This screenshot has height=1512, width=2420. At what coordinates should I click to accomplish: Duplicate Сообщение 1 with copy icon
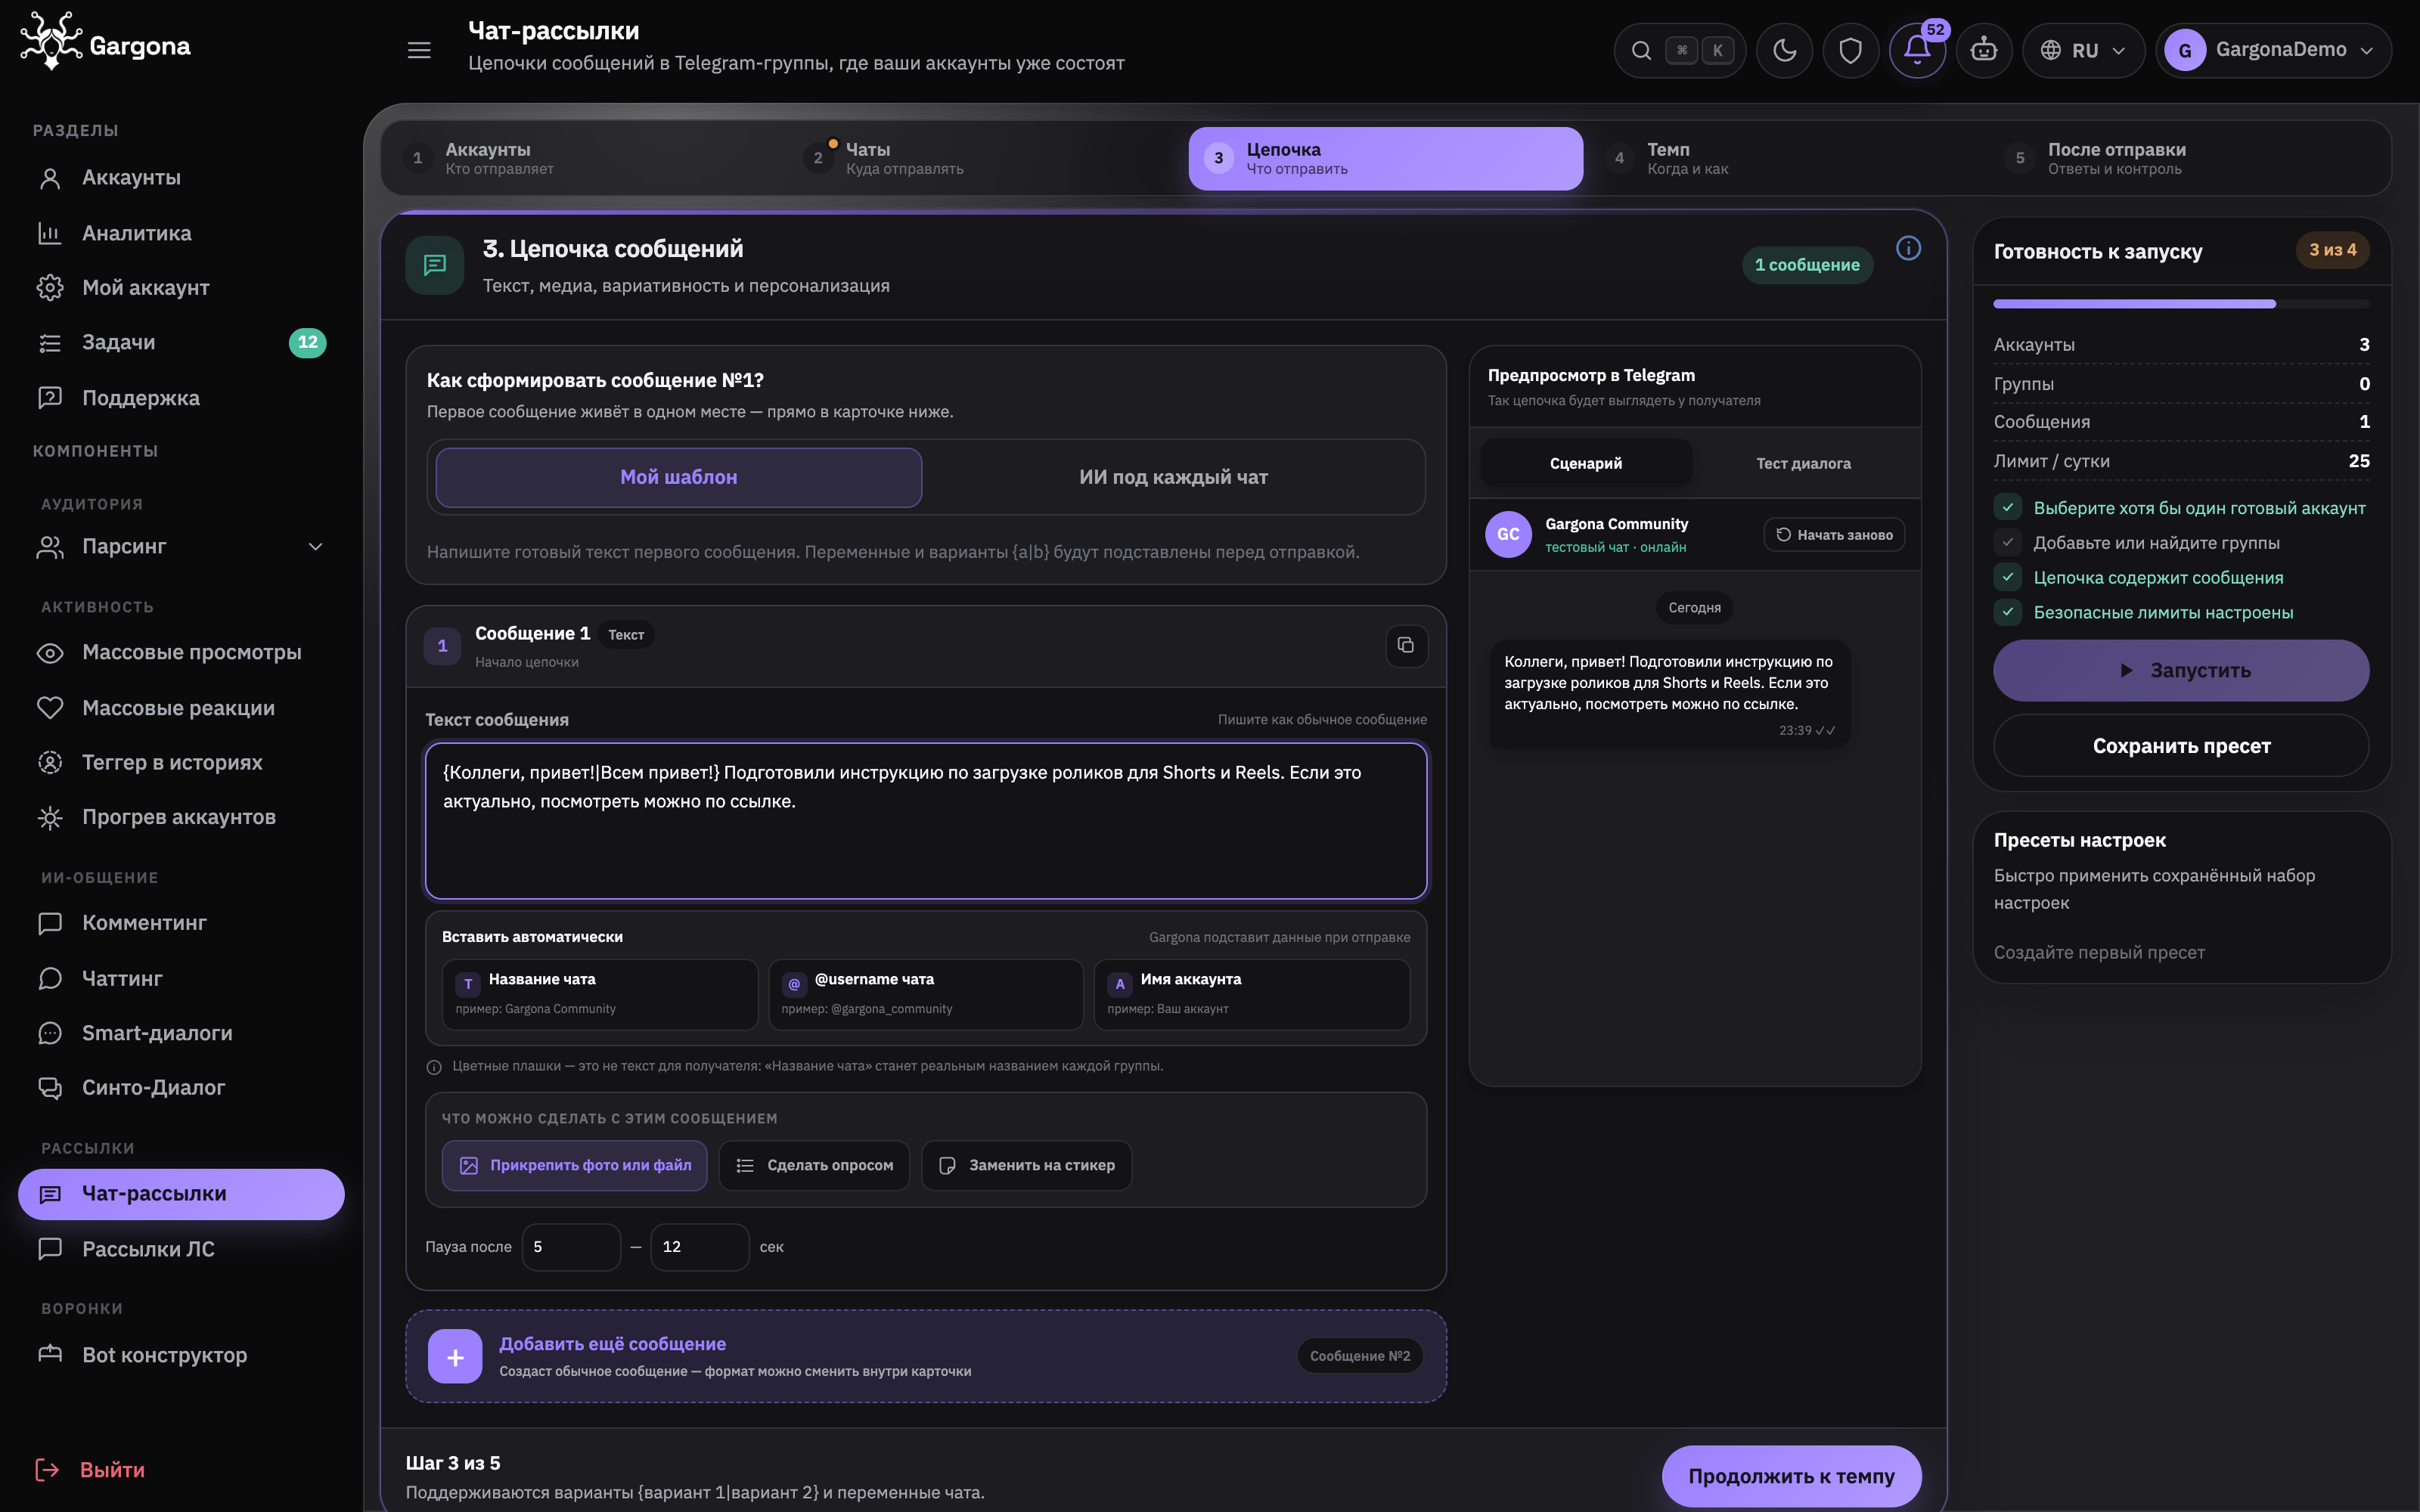tap(1406, 646)
